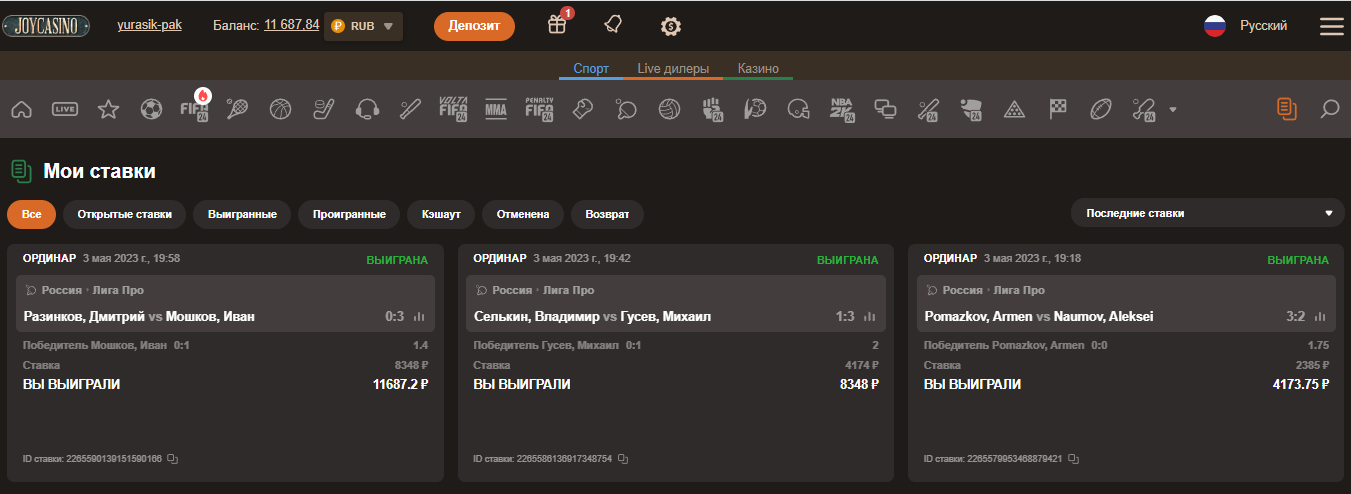Open the LIVE events icon
Image resolution: width=1351 pixels, height=494 pixels.
point(65,109)
